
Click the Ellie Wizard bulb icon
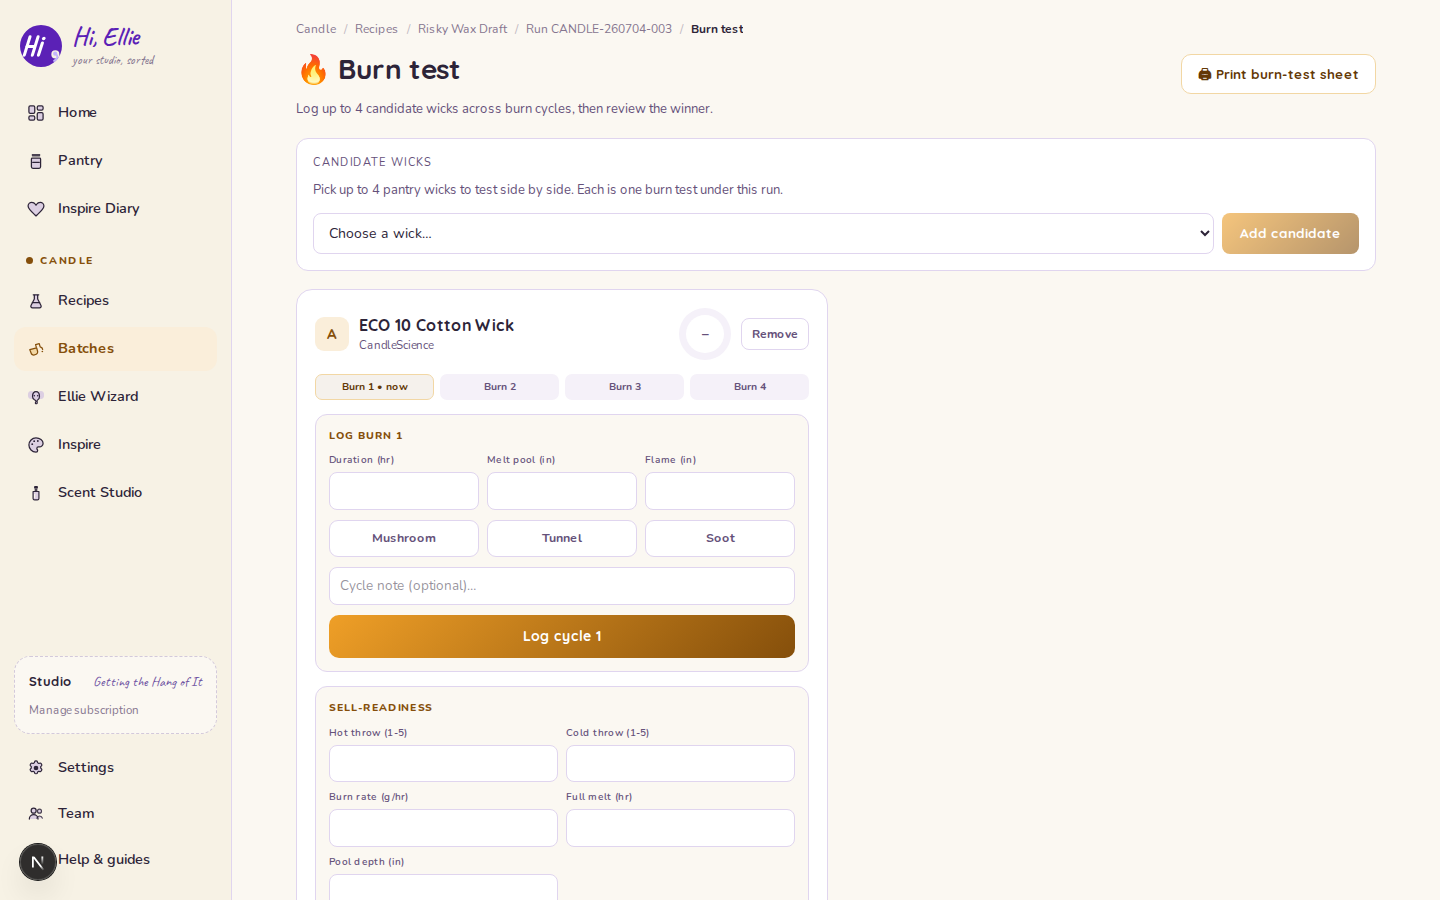coord(36,397)
